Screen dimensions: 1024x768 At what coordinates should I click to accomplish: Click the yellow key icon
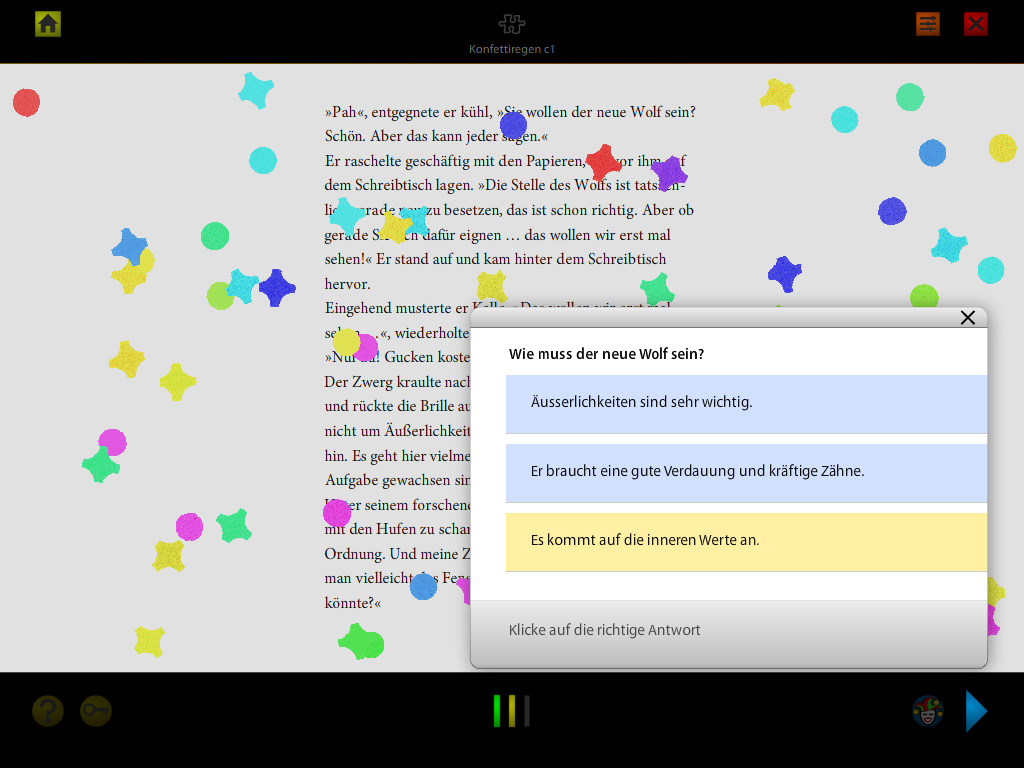tap(96, 711)
